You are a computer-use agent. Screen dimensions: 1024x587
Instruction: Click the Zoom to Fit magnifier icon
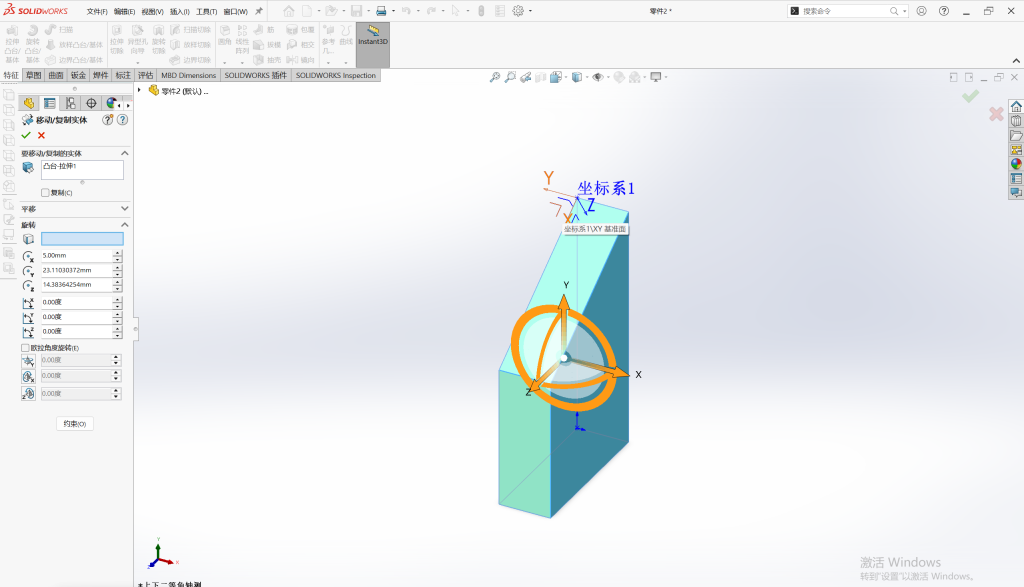point(495,77)
